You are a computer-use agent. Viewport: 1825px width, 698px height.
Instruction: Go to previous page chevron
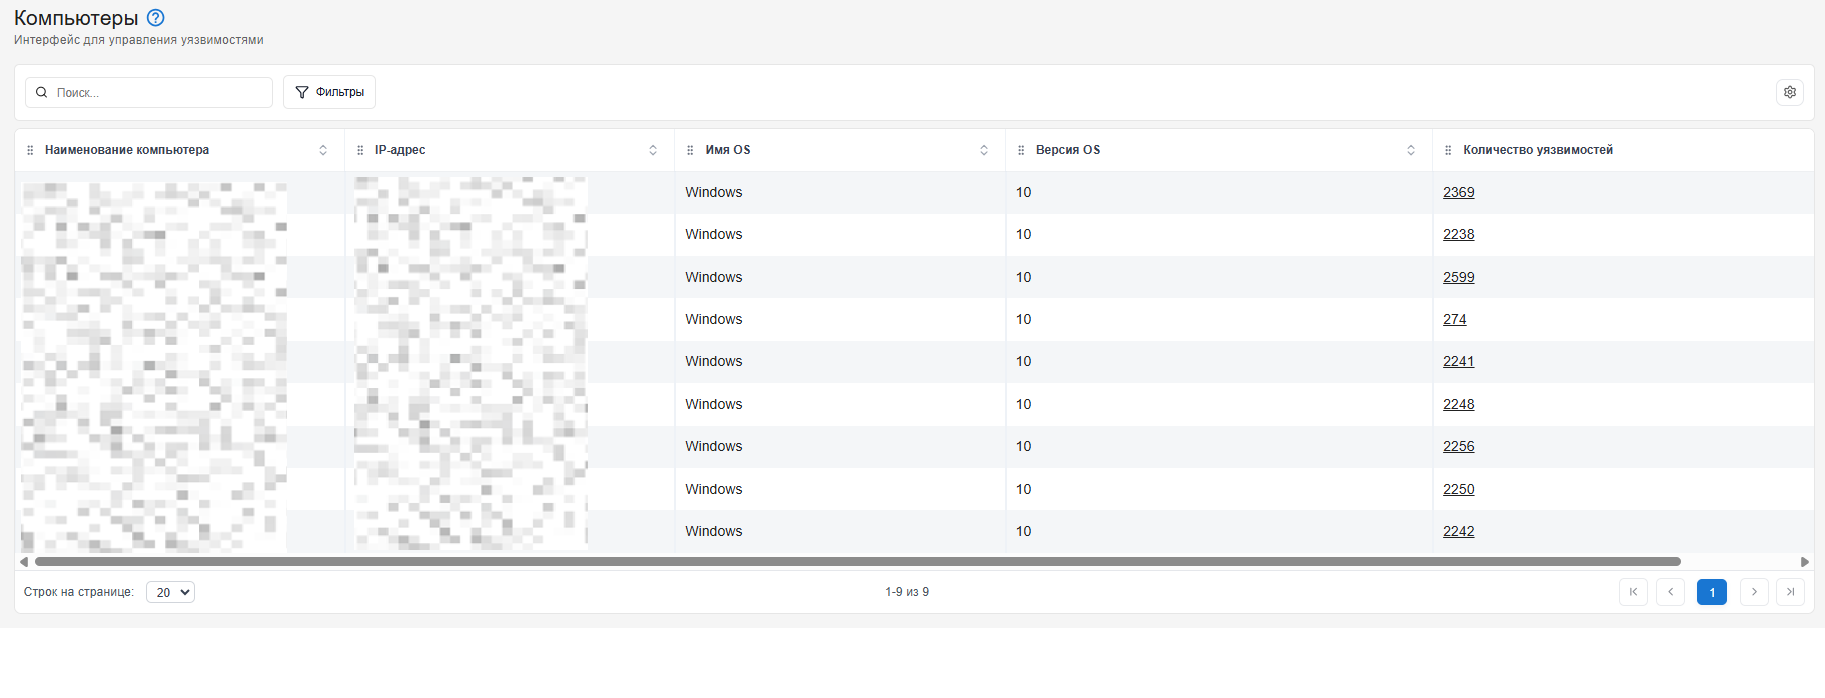pyautogui.click(x=1670, y=592)
